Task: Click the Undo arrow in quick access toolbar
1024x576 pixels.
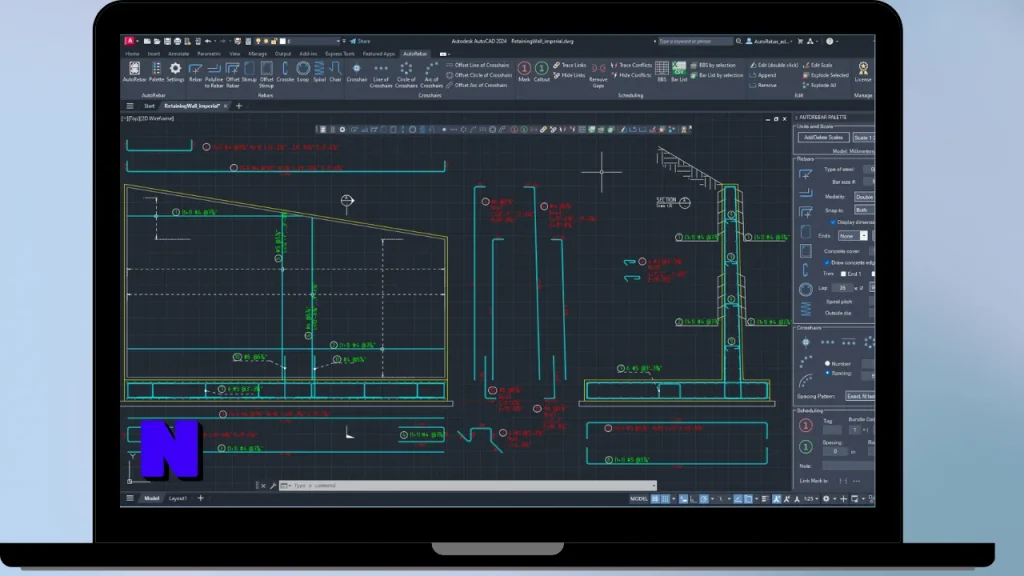Action: tap(208, 41)
